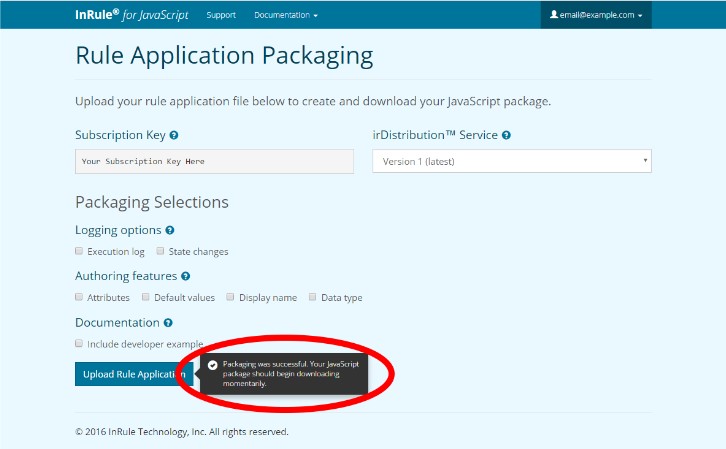
Task: Click help icon beside irDistribution Service
Action: (x=506, y=135)
